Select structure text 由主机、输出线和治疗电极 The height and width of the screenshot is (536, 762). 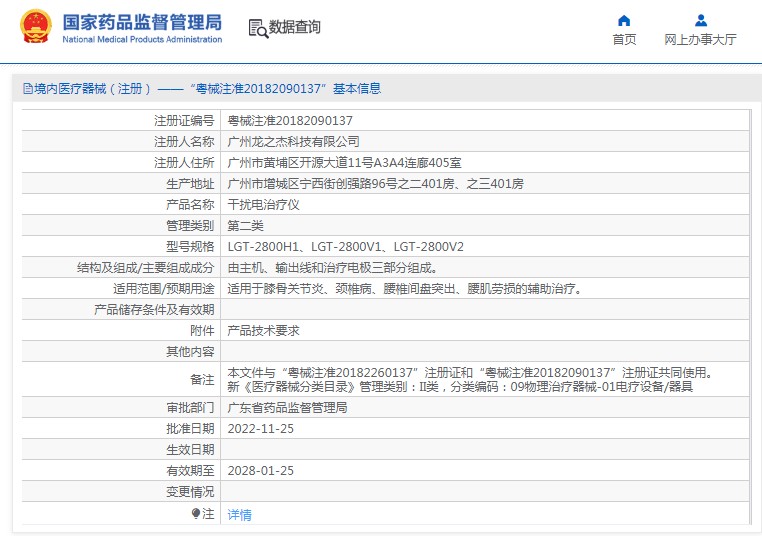click(333, 267)
